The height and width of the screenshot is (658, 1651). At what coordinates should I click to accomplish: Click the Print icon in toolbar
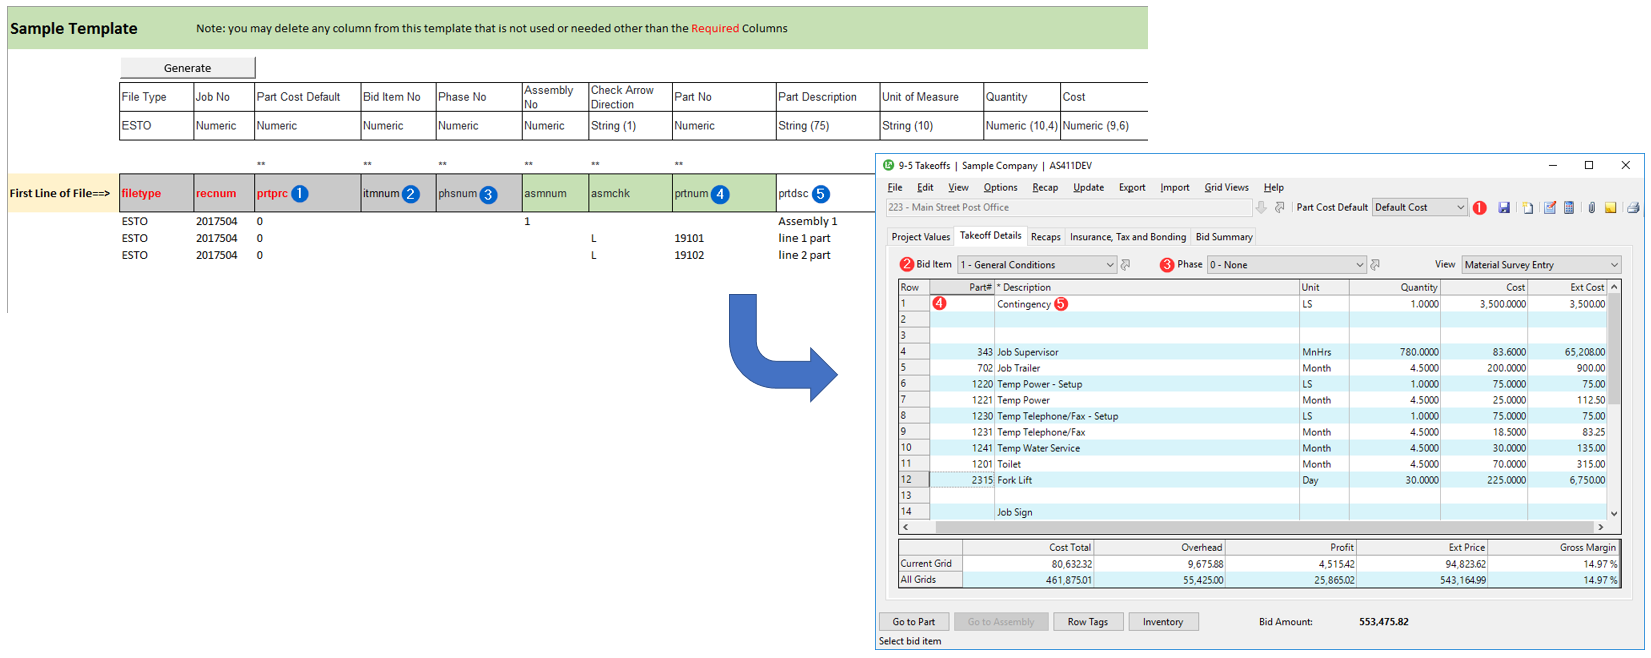[x=1633, y=208]
